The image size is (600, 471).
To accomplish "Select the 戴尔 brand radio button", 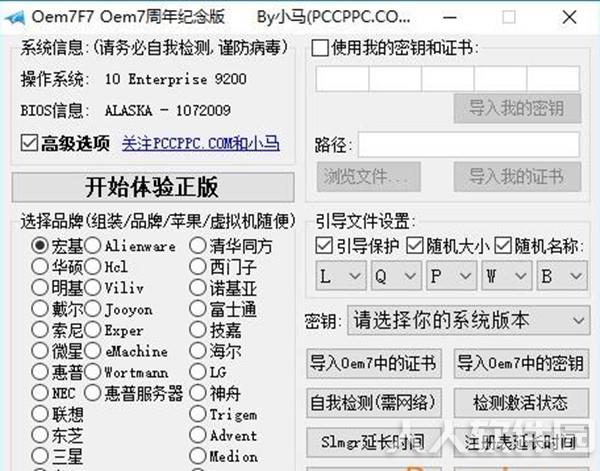I will 40,308.
